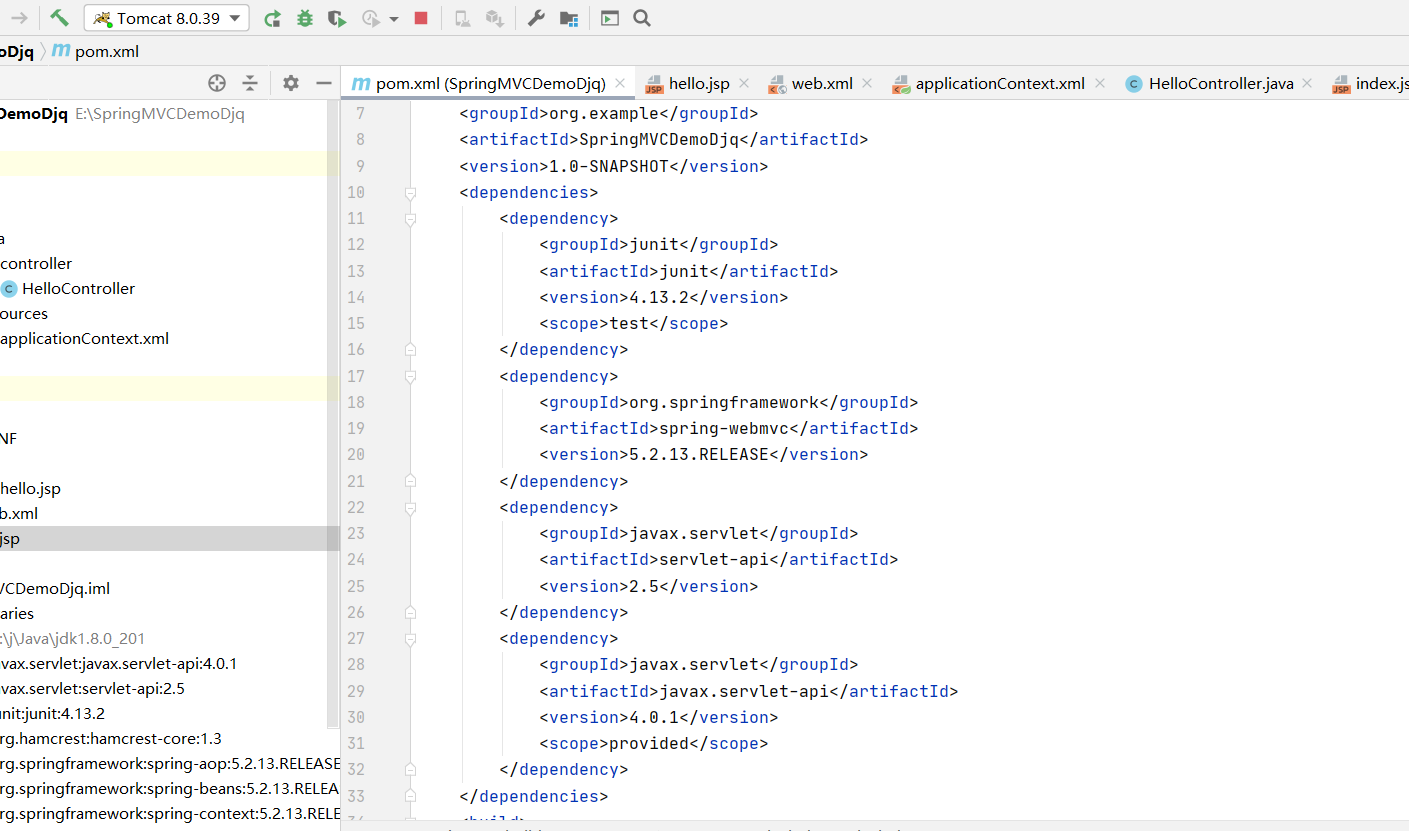Select spring-beans:5.2.13 library entry
The width and height of the screenshot is (1409, 831).
tap(170, 788)
